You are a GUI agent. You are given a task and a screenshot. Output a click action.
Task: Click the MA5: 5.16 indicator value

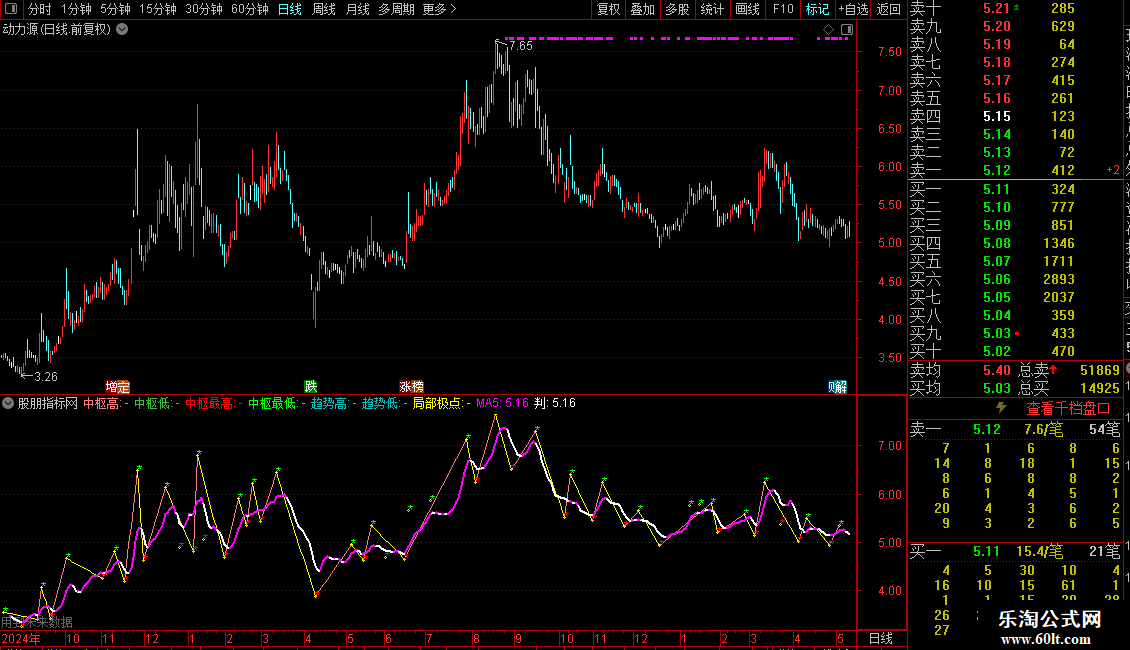pyautogui.click(x=502, y=404)
